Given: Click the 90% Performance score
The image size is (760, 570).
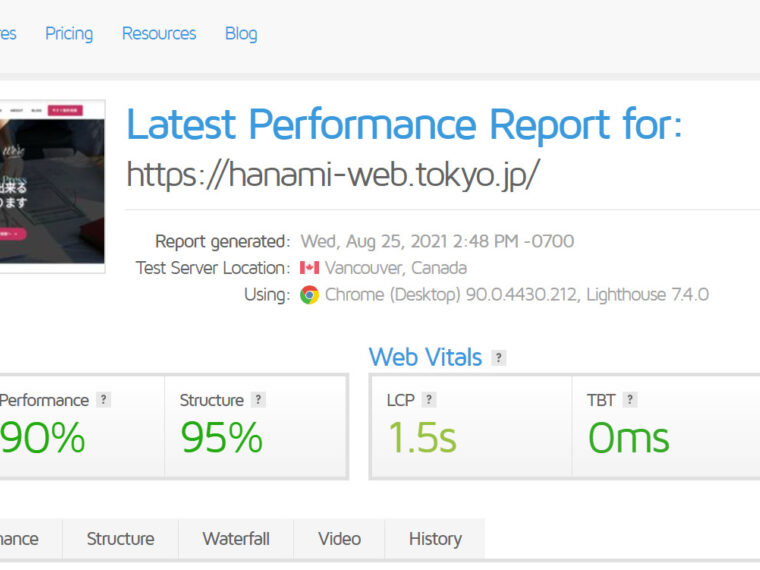Looking at the screenshot, I should point(42,438).
